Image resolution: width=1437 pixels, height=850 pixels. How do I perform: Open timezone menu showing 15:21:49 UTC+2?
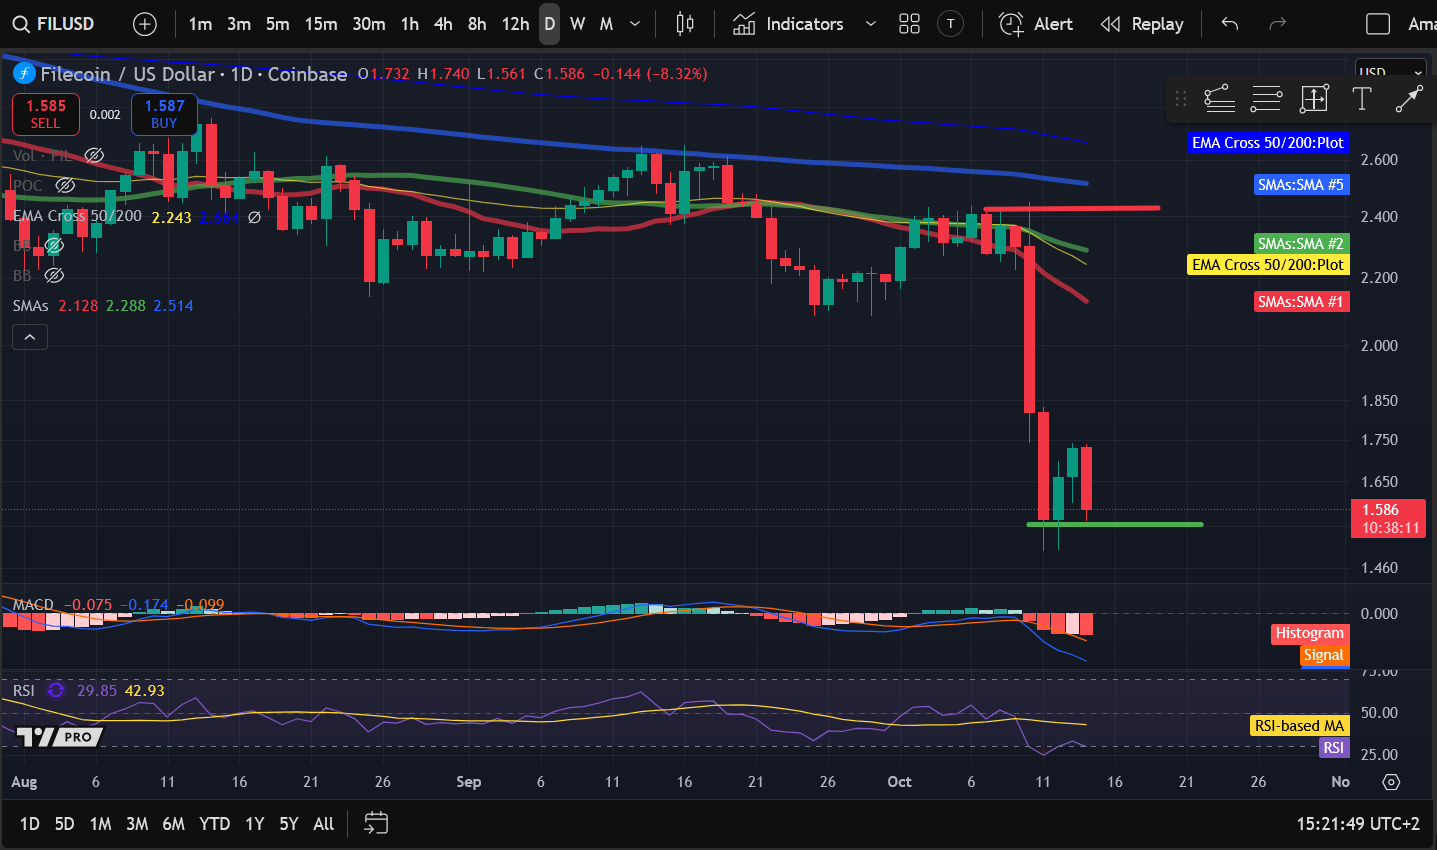1358,824
